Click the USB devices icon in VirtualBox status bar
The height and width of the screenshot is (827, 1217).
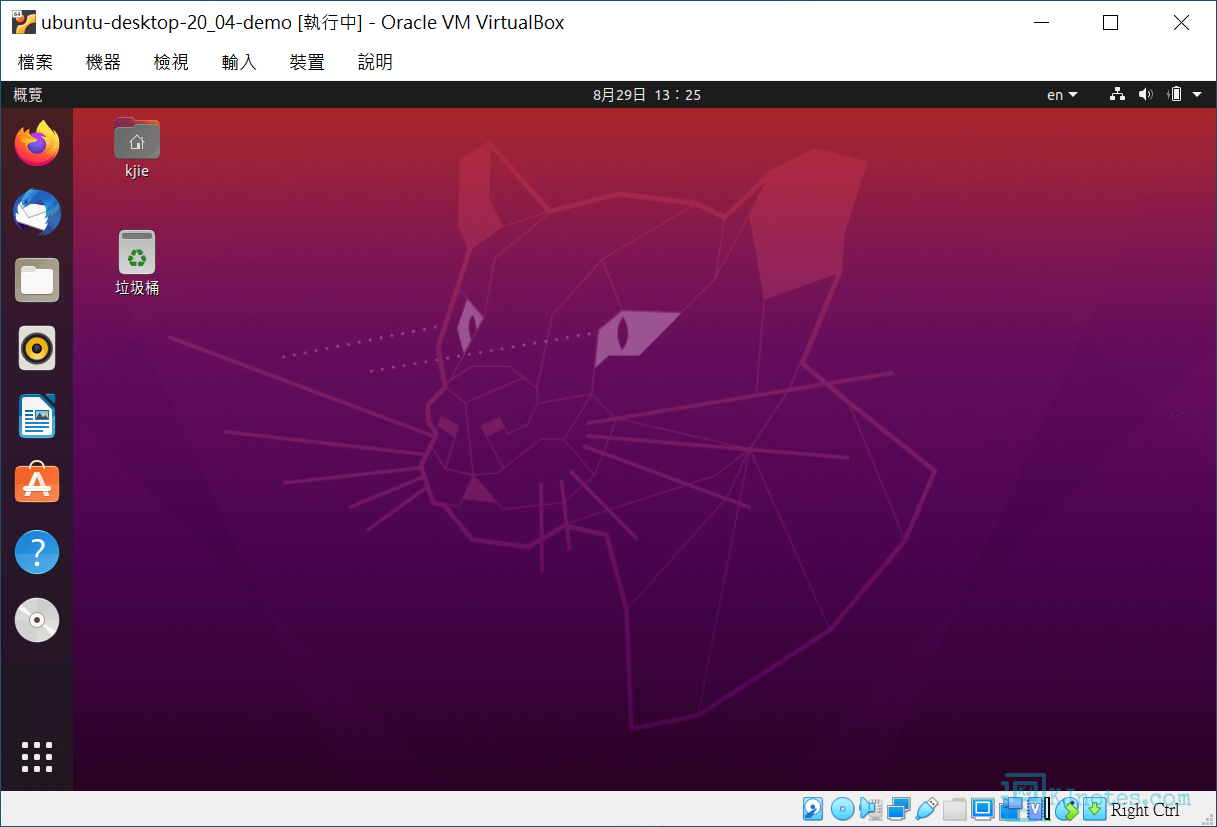[926, 808]
